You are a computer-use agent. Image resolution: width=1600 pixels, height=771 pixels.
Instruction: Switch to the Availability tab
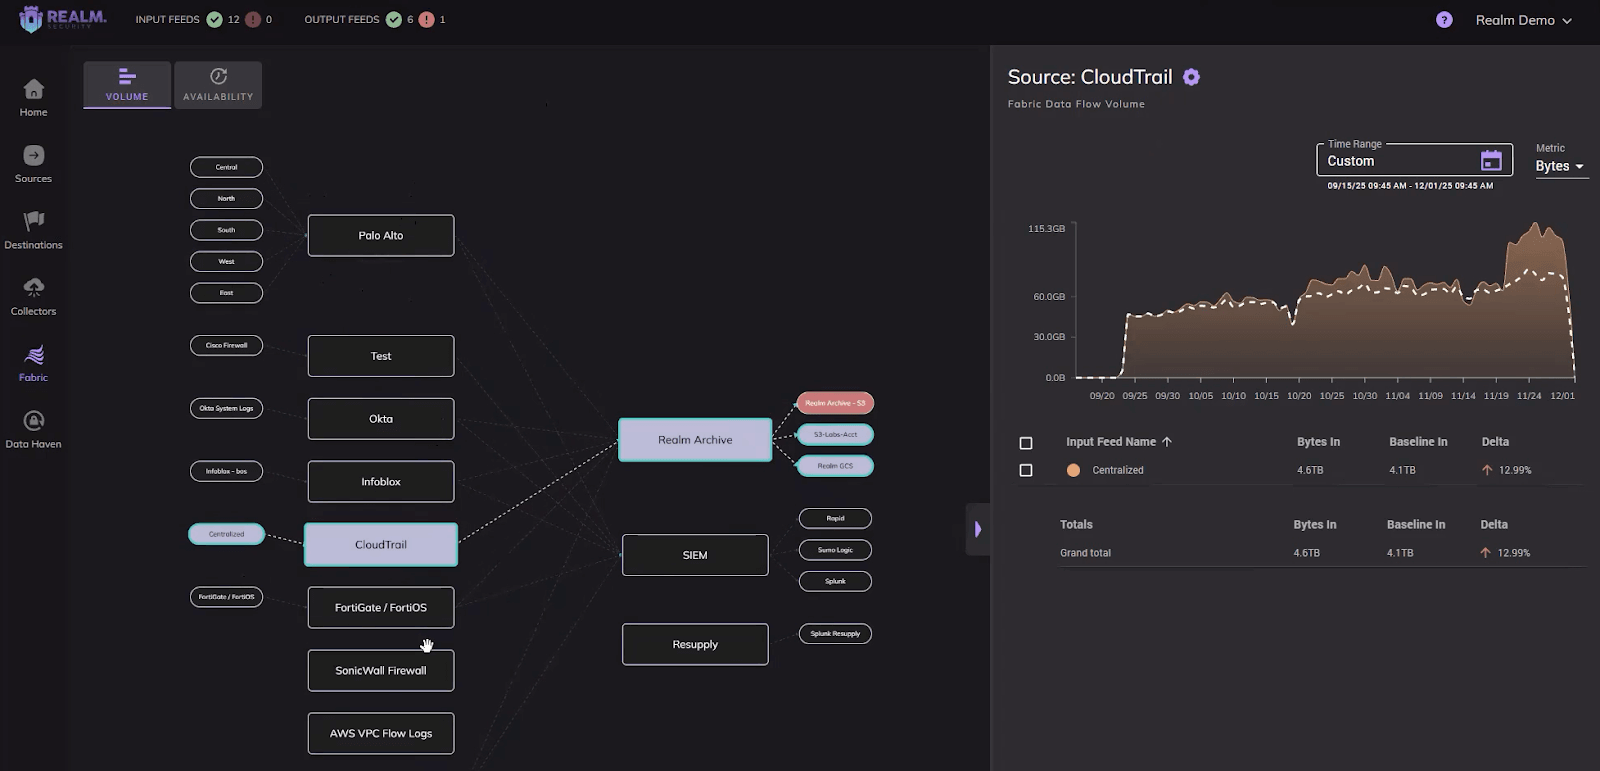[218, 85]
